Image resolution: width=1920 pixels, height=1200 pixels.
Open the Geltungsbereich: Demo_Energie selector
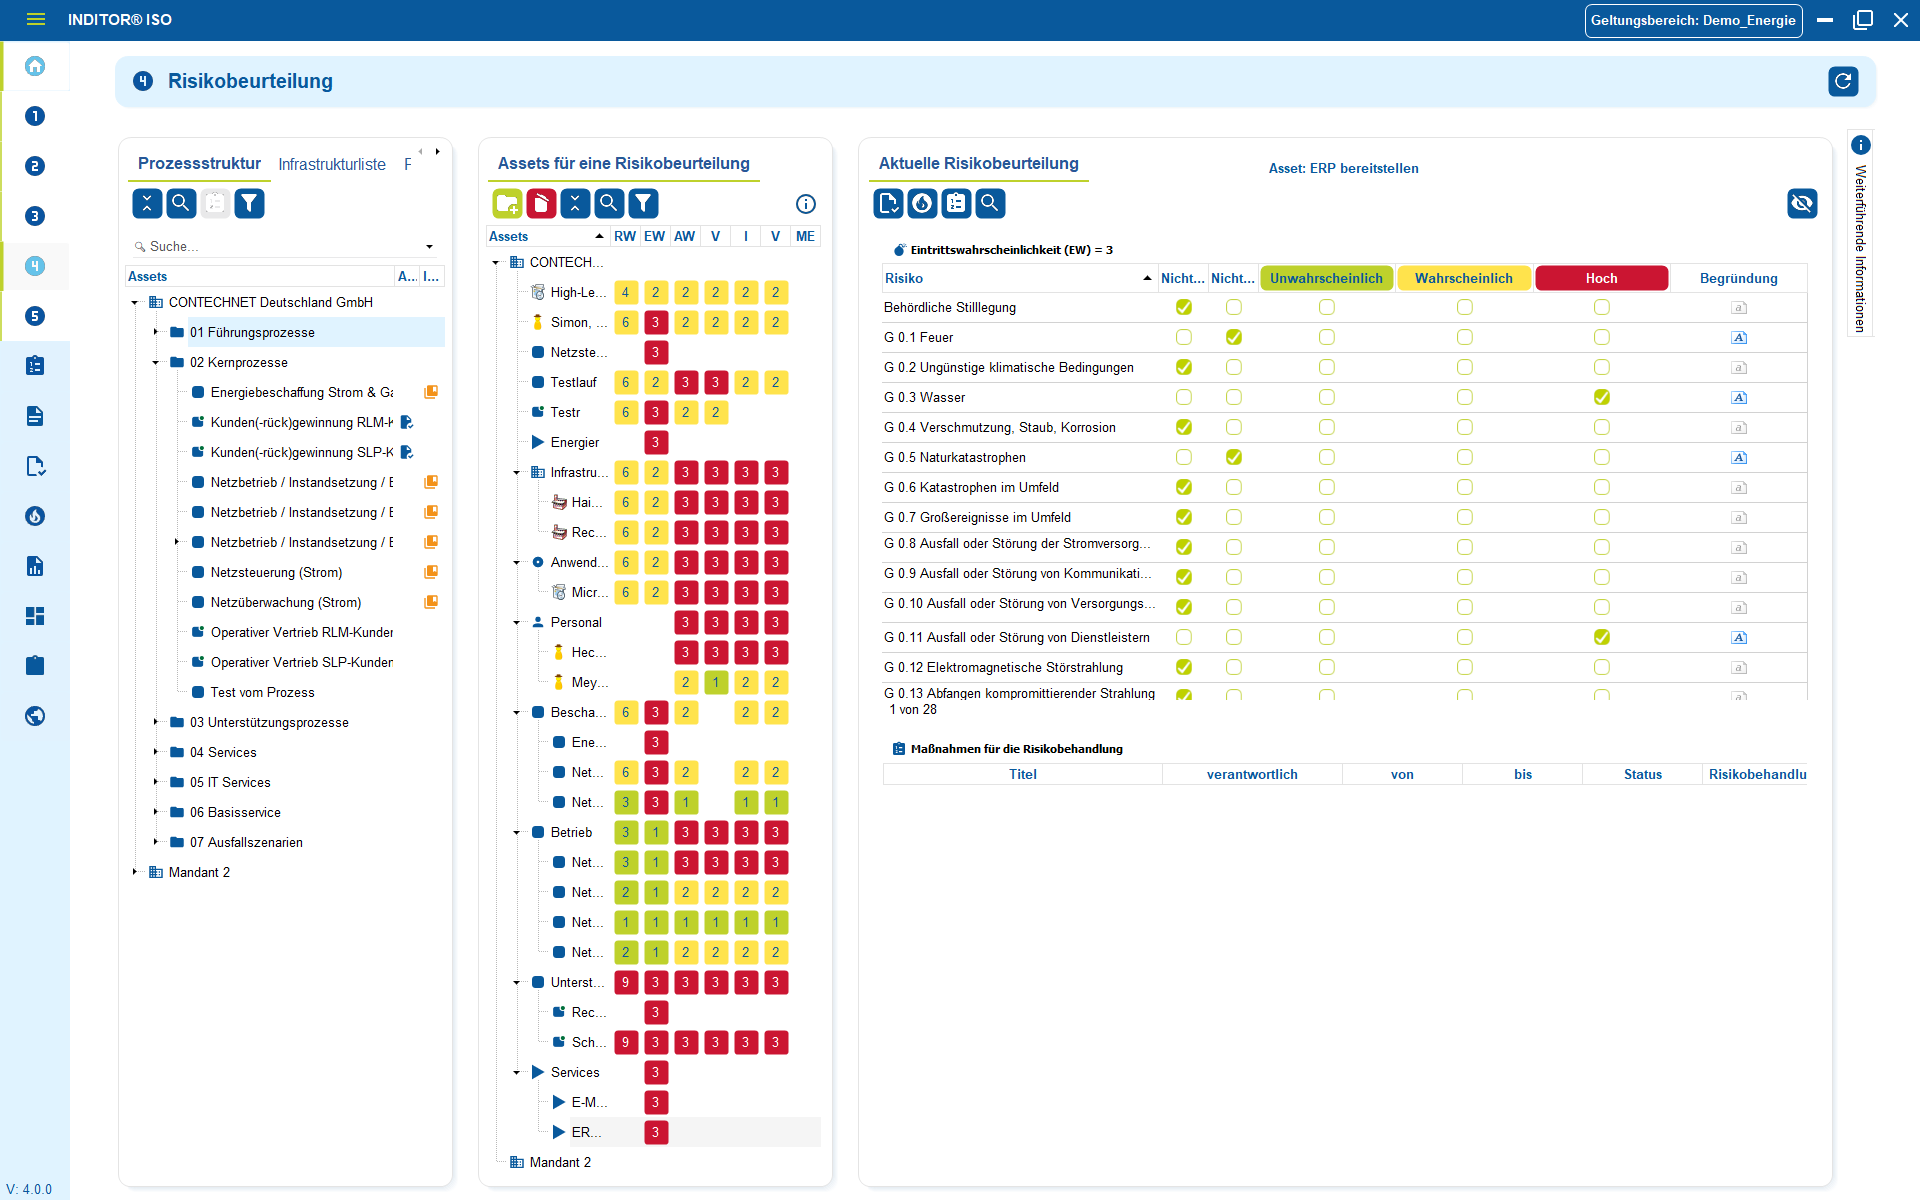(x=1693, y=20)
